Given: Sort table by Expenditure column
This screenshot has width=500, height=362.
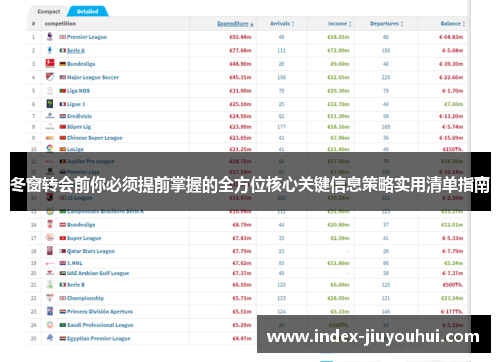Looking at the screenshot, I should (x=235, y=24).
